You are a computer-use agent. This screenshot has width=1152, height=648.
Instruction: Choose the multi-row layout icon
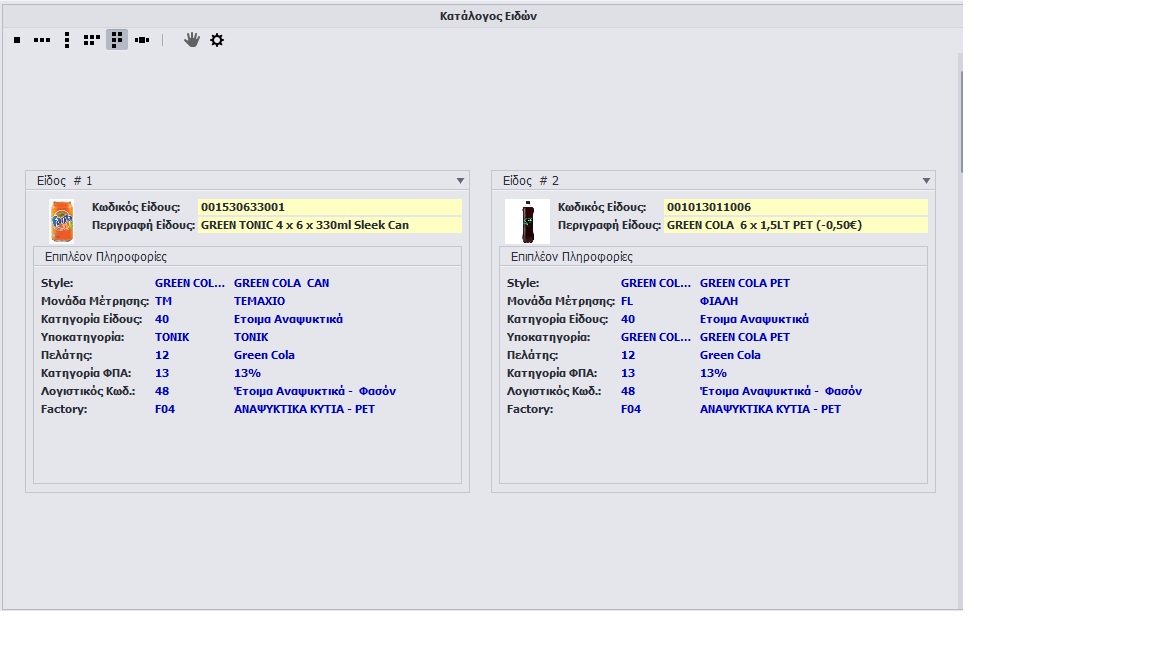(91, 40)
